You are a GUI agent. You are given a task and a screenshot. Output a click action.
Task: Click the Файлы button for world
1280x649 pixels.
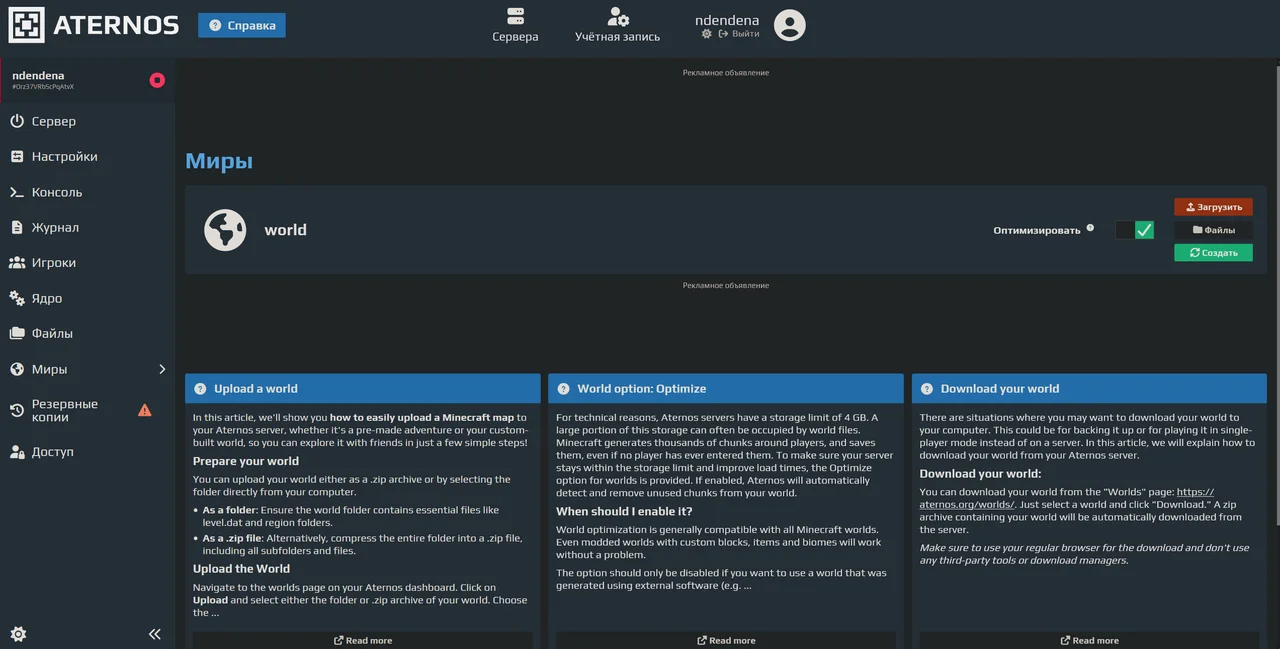1213,230
